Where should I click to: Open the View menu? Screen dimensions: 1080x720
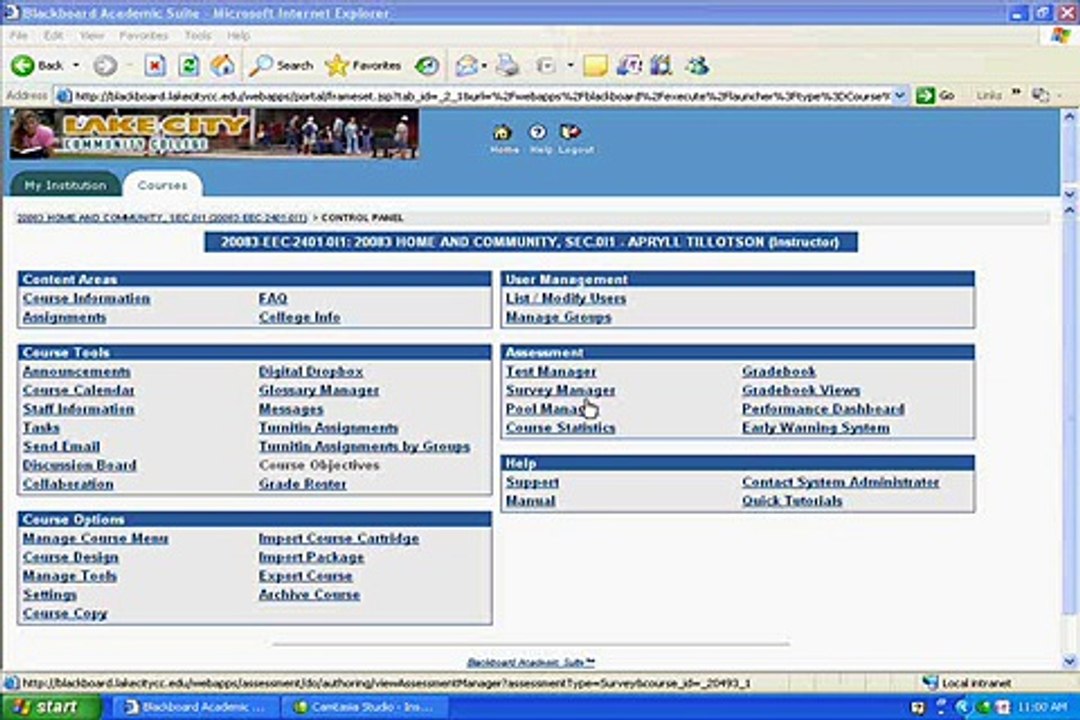(92, 35)
